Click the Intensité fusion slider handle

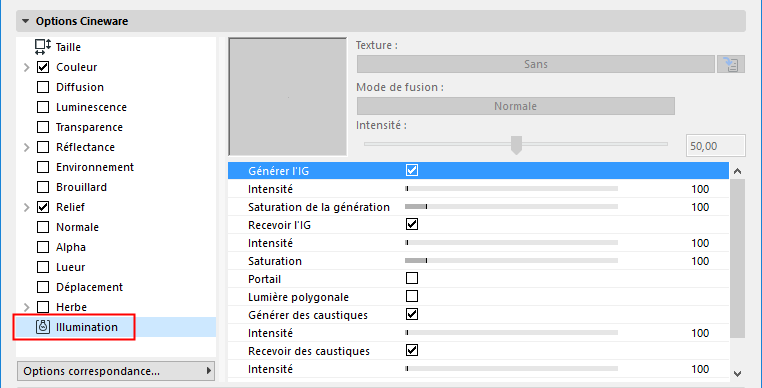pos(516,145)
